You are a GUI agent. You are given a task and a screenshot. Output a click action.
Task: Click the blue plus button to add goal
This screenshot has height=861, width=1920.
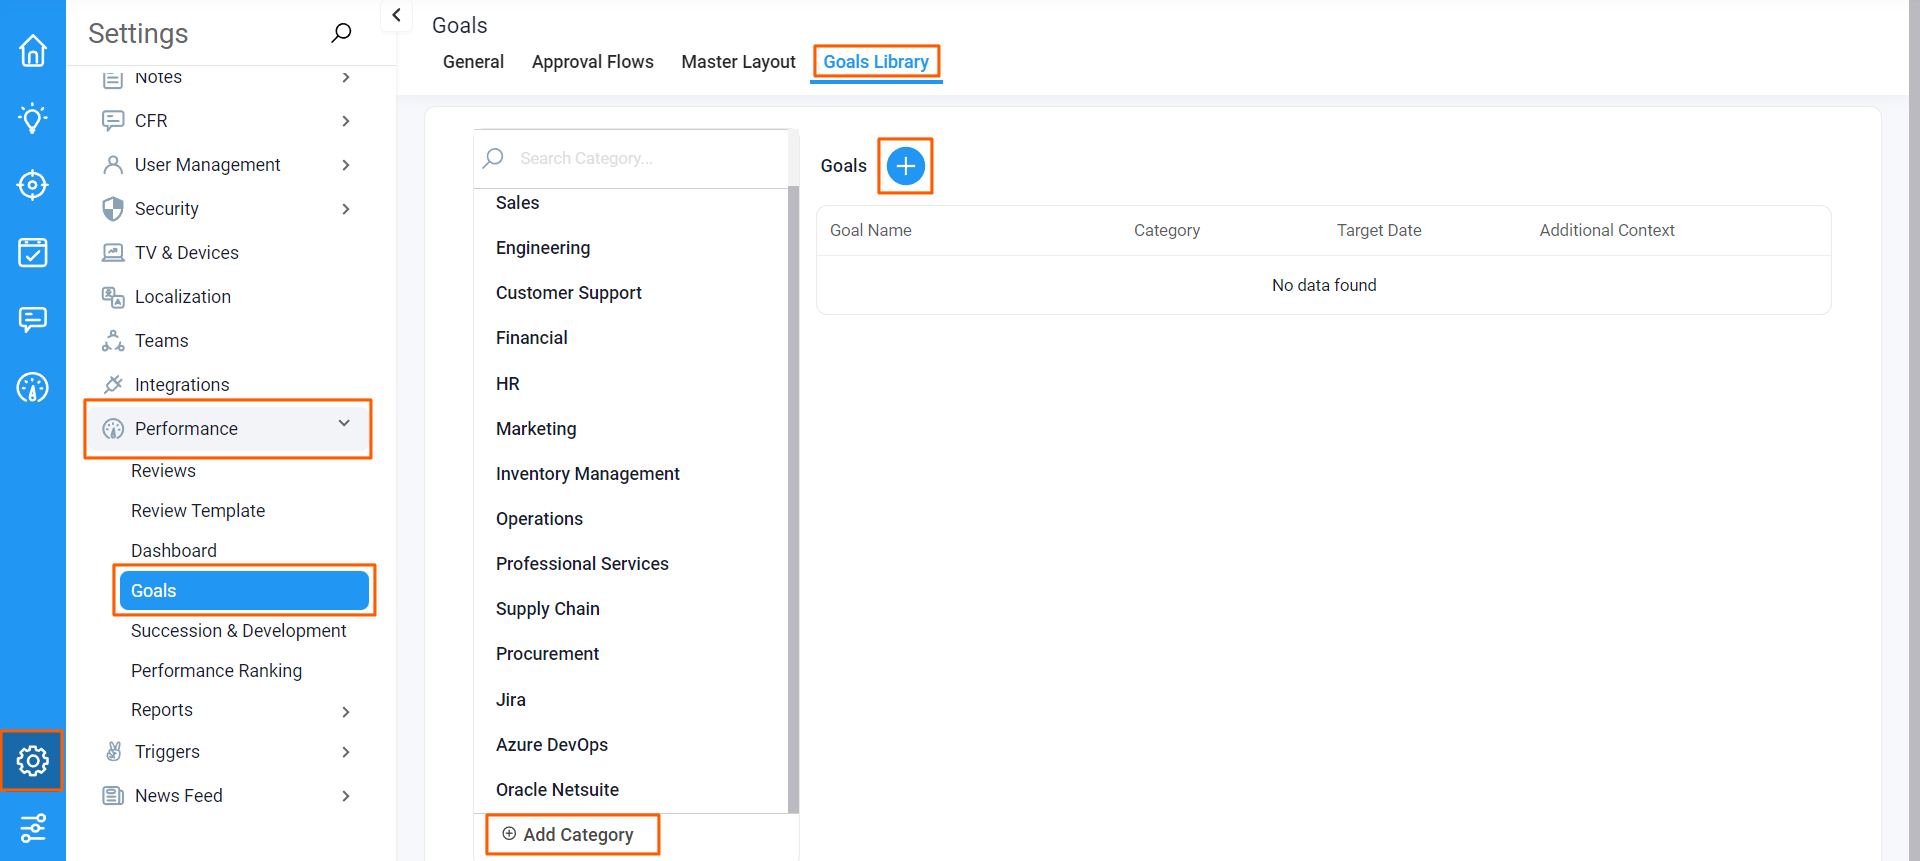point(905,166)
